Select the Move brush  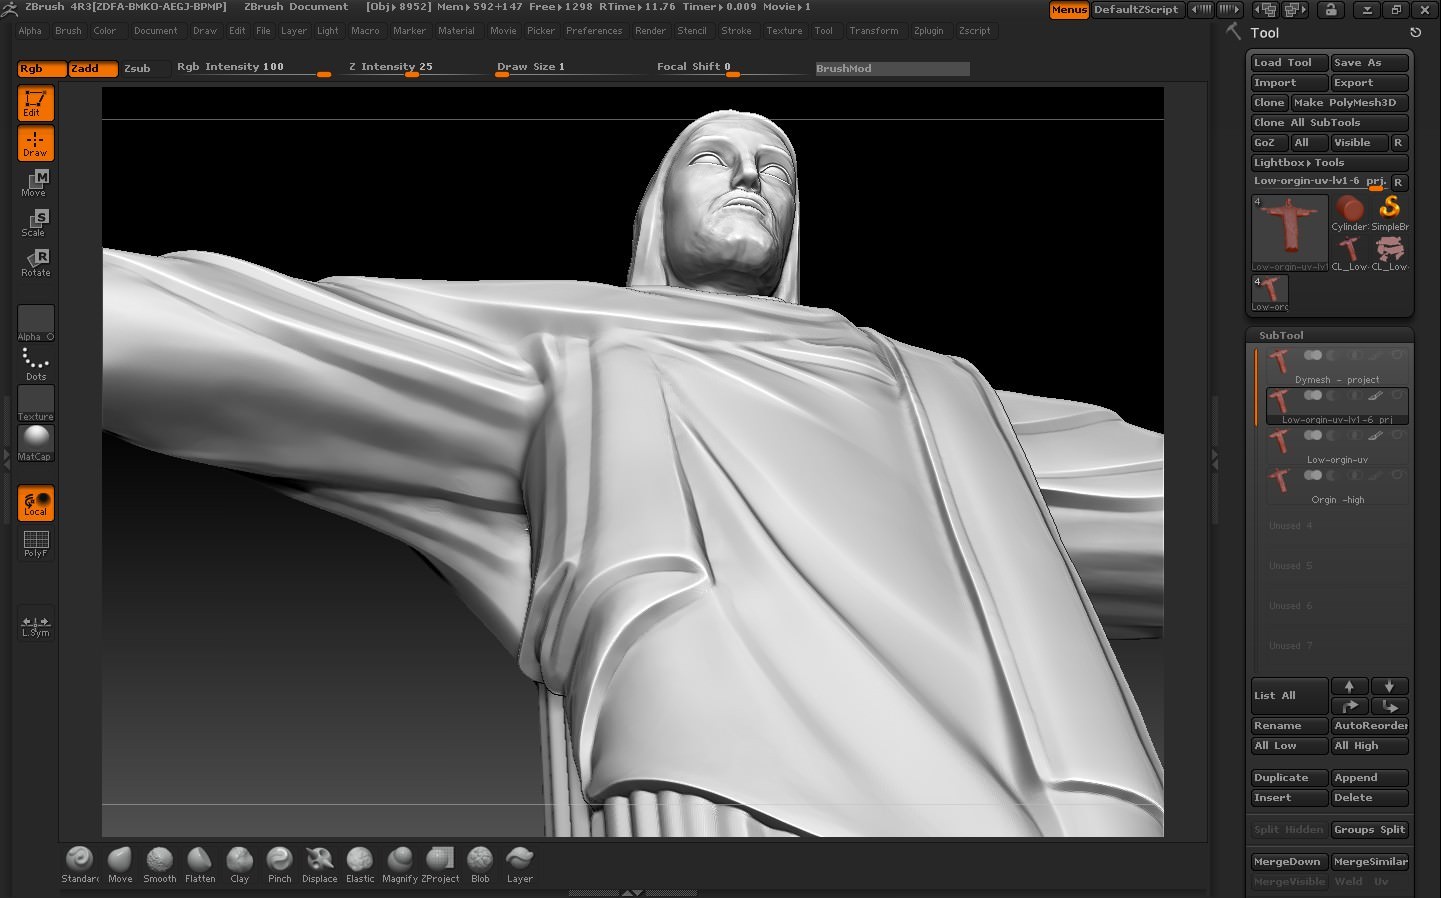(x=120, y=865)
